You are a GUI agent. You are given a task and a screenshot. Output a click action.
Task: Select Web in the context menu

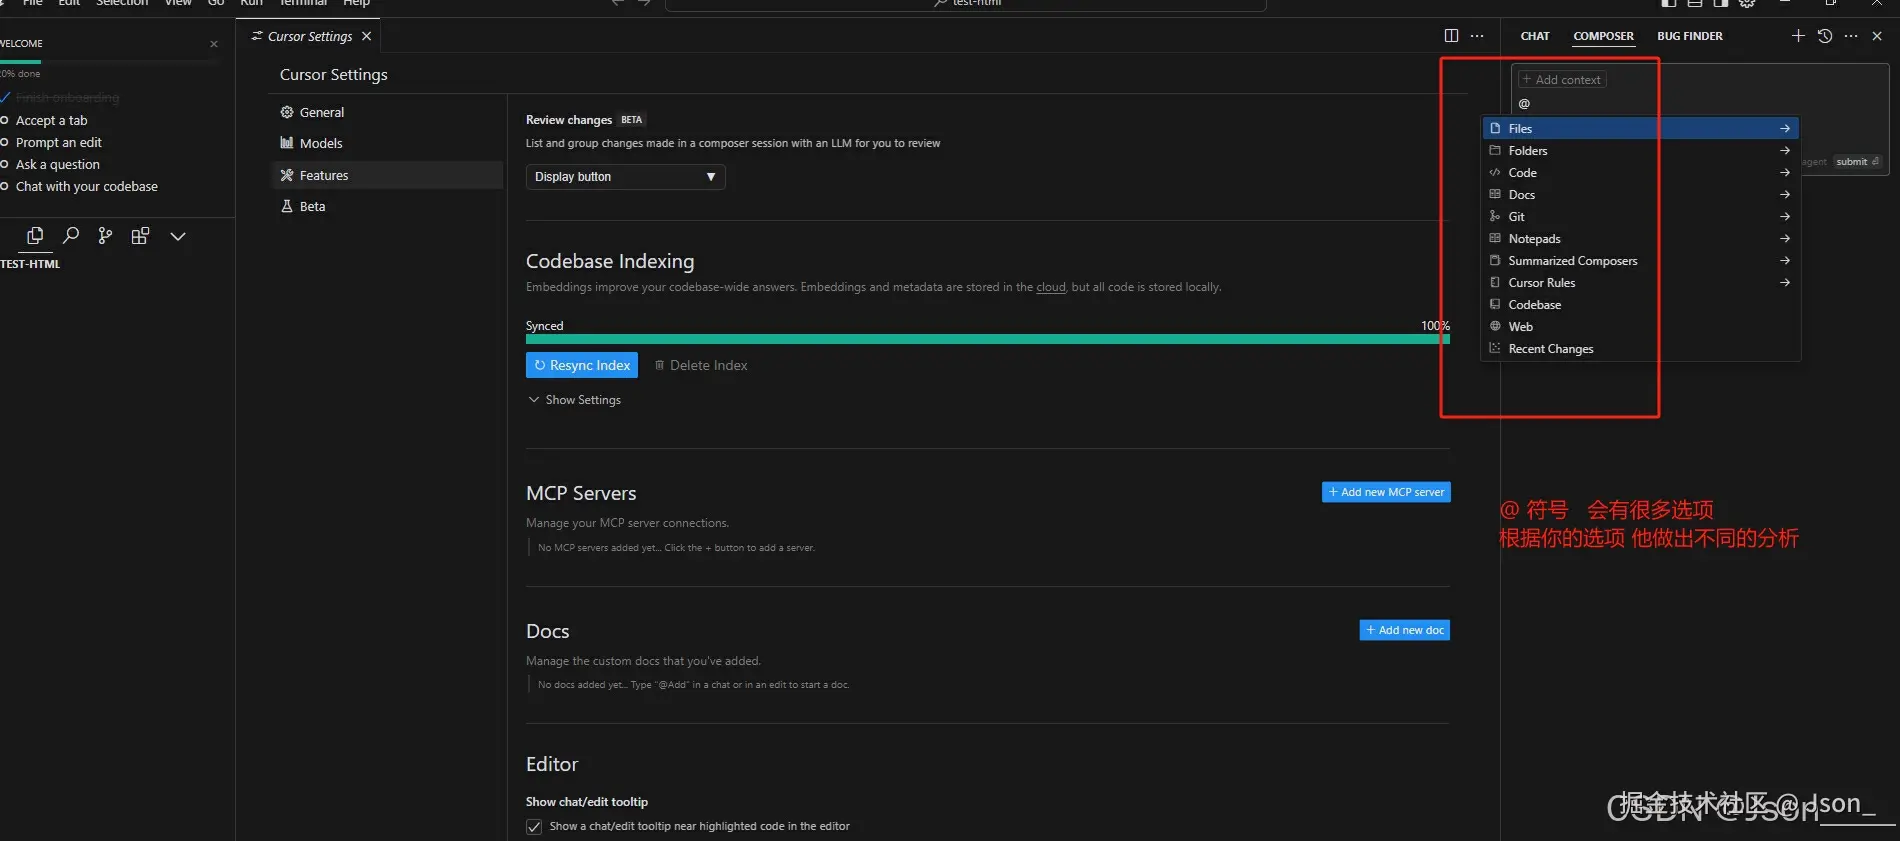(1640, 326)
